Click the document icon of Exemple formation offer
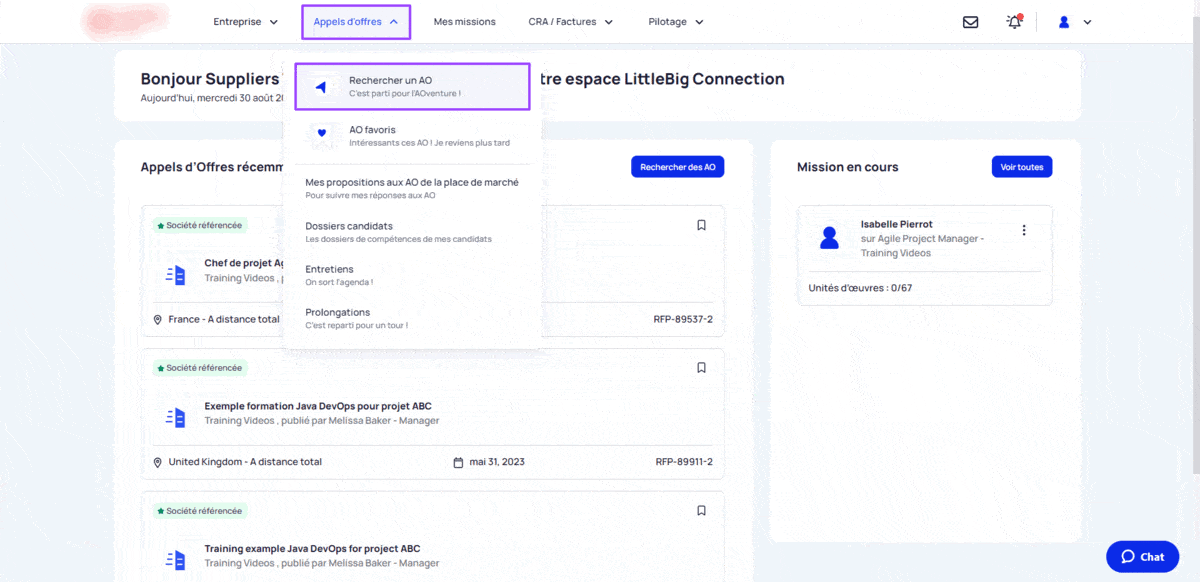The width and height of the screenshot is (1200, 582). 176,417
